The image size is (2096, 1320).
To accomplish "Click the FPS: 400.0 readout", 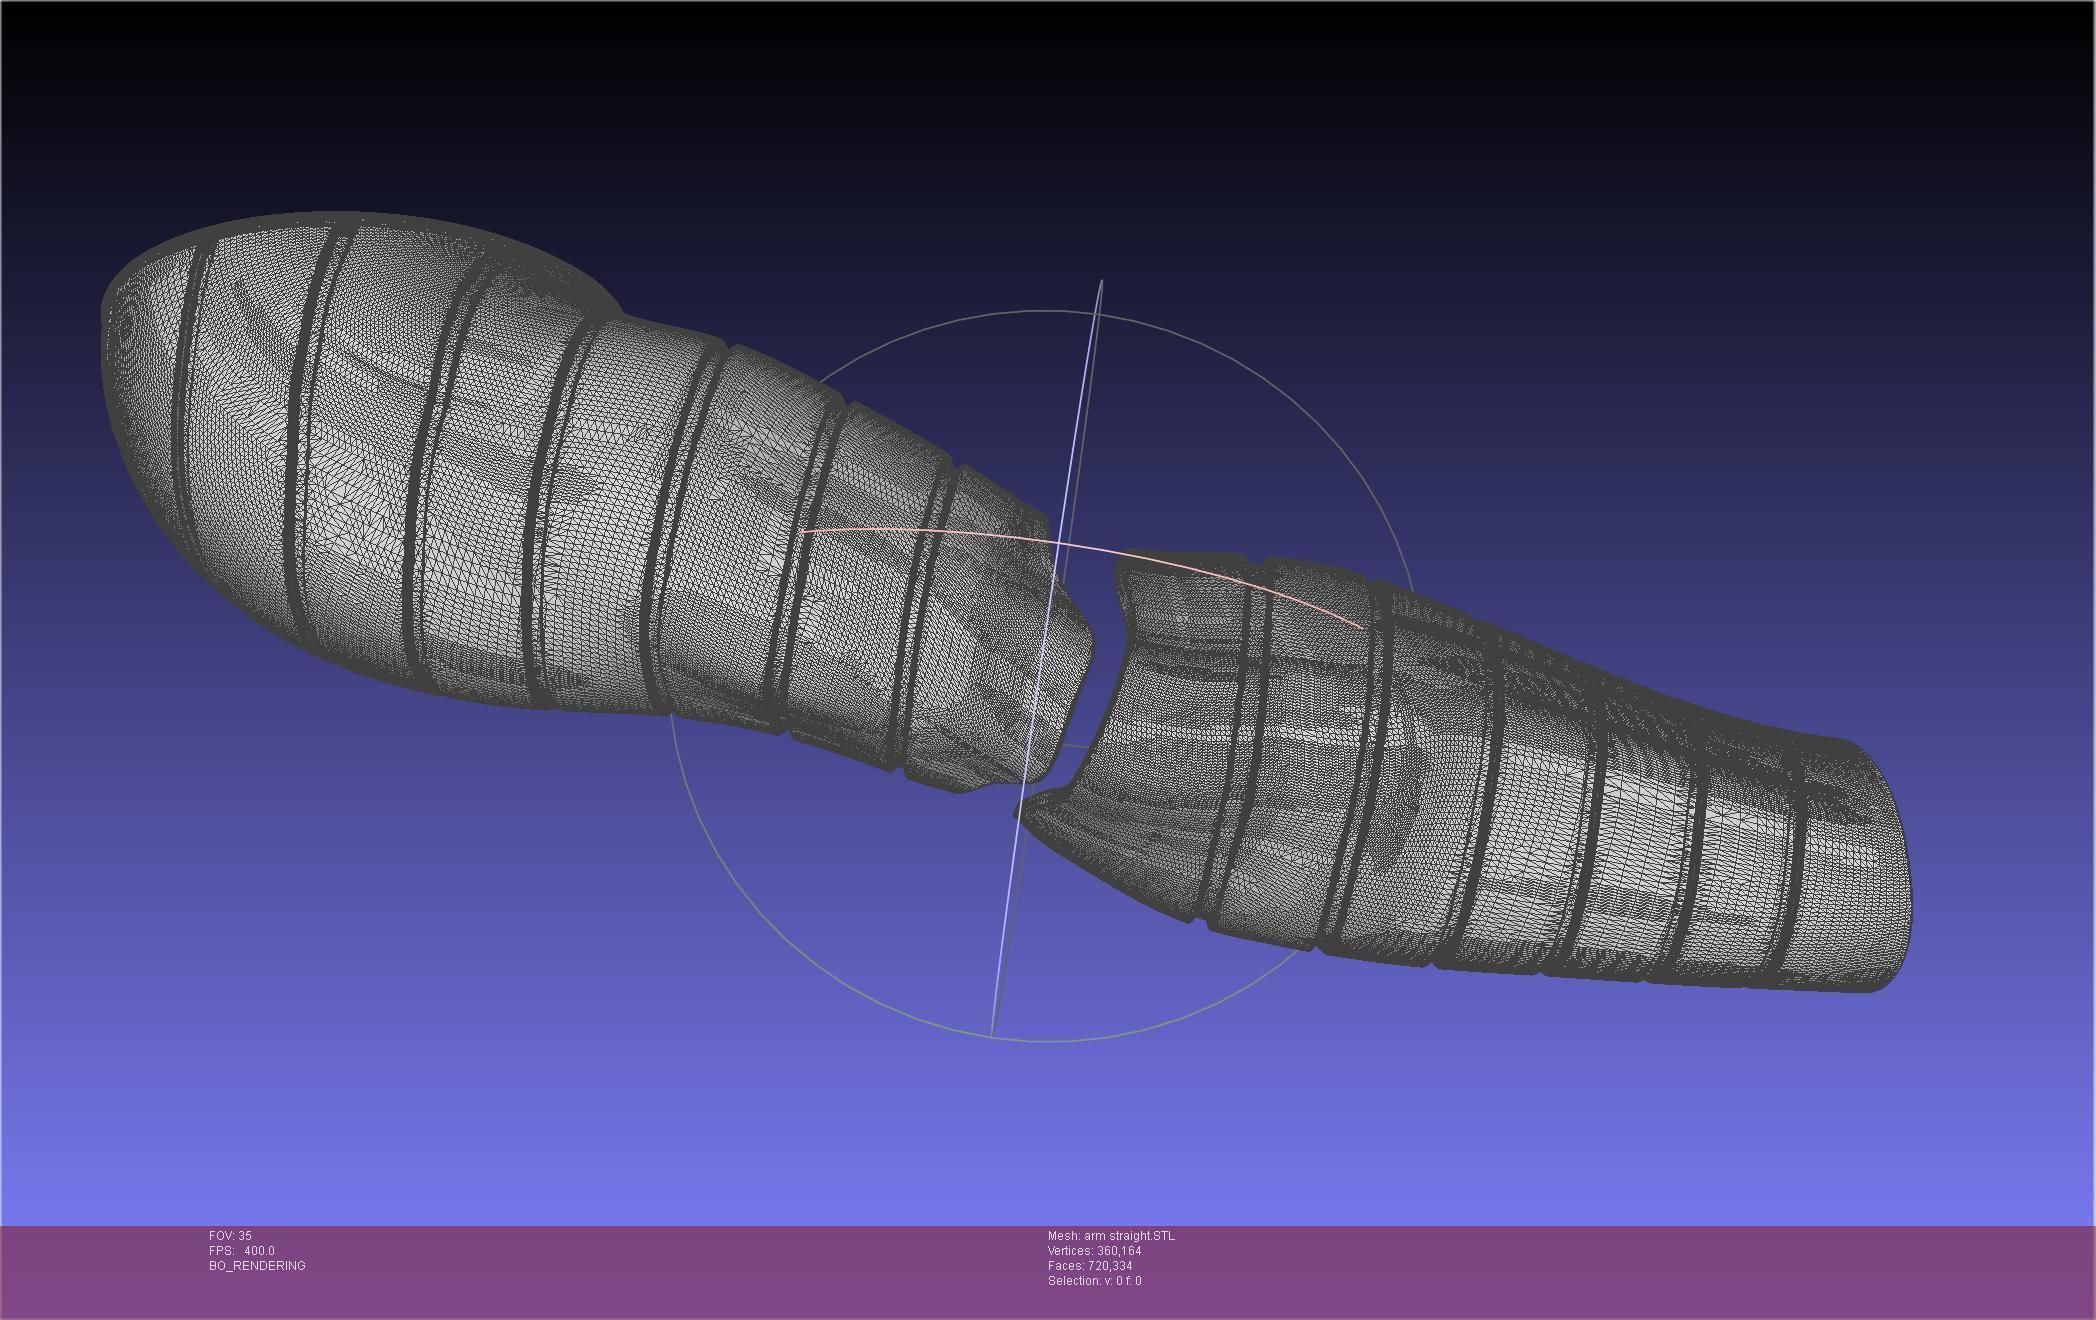I will point(242,1251).
